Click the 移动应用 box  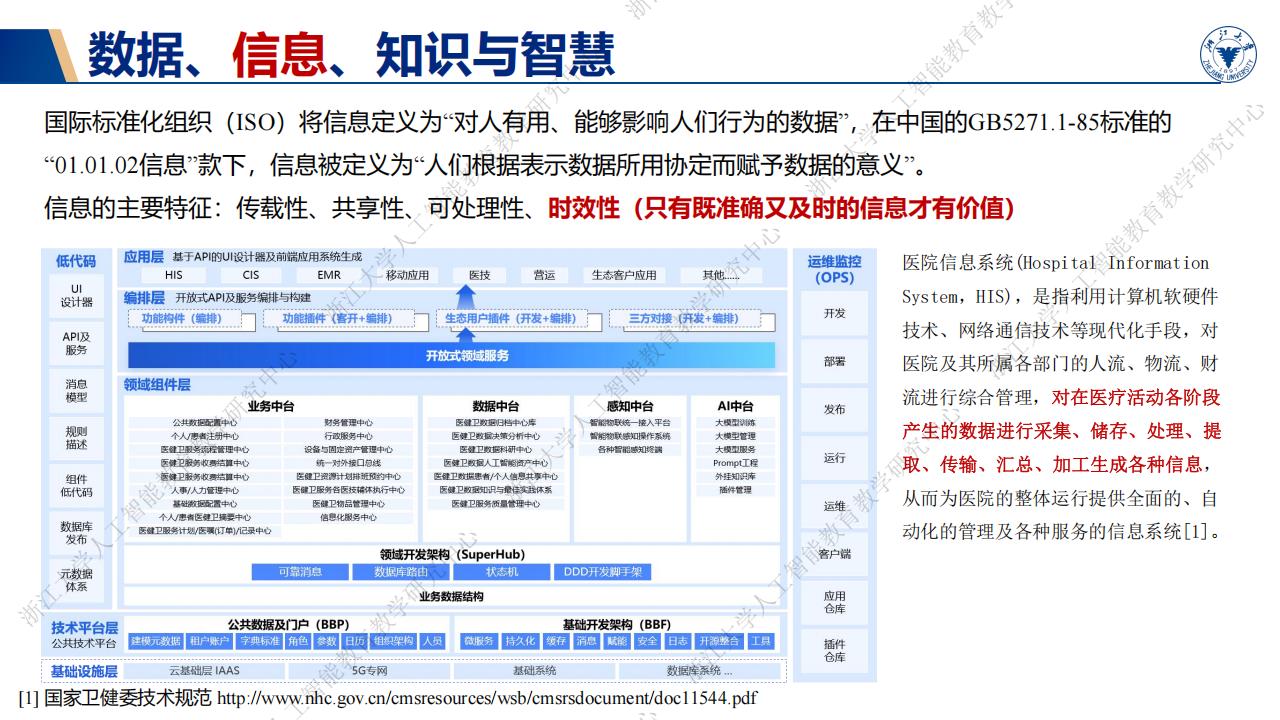point(407,275)
